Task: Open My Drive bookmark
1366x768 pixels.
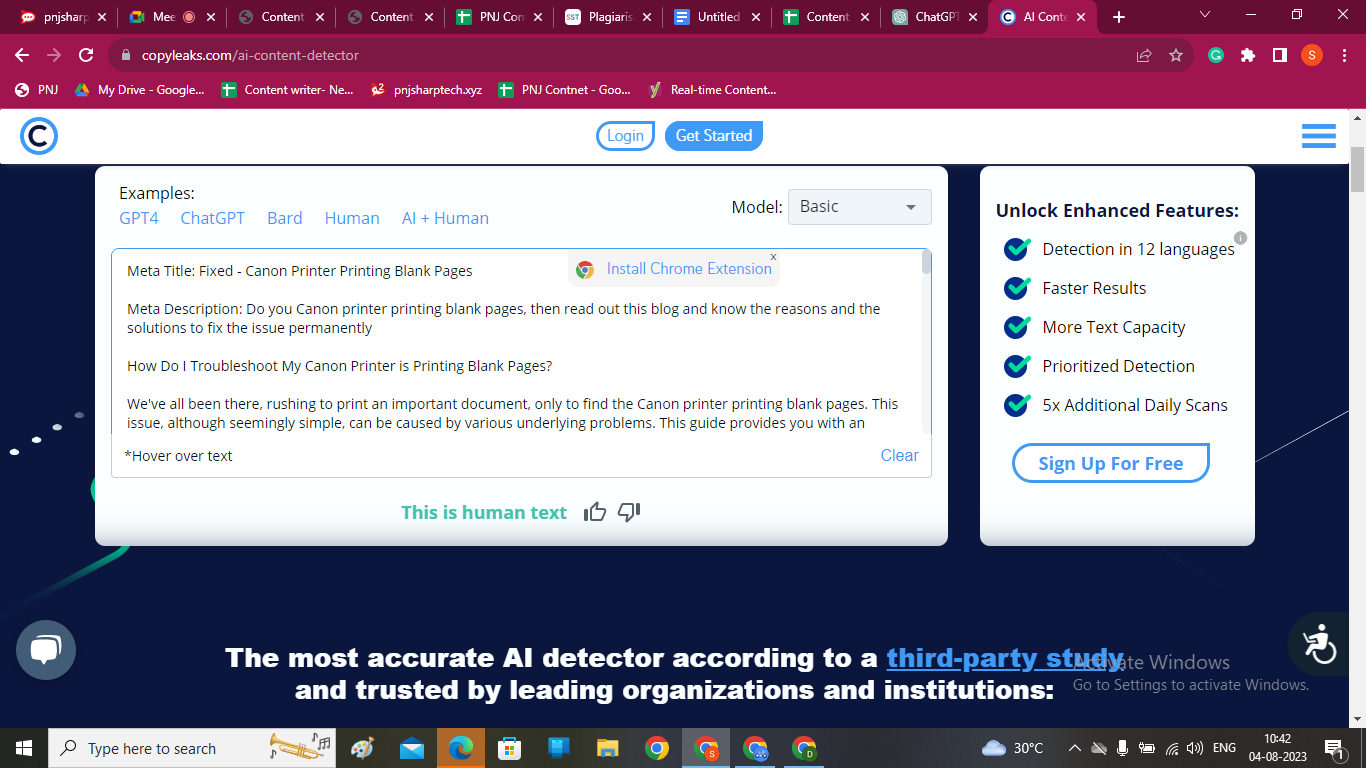Action: click(x=139, y=90)
